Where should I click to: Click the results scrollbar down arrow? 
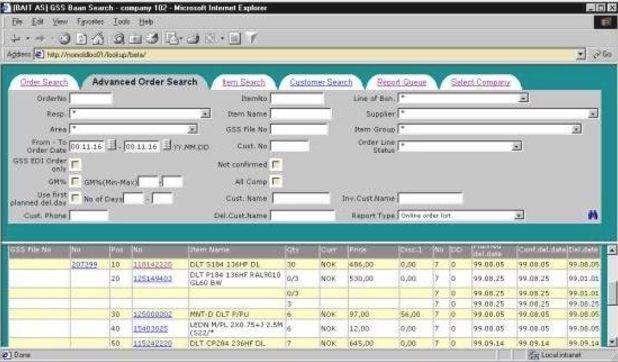click(611, 342)
